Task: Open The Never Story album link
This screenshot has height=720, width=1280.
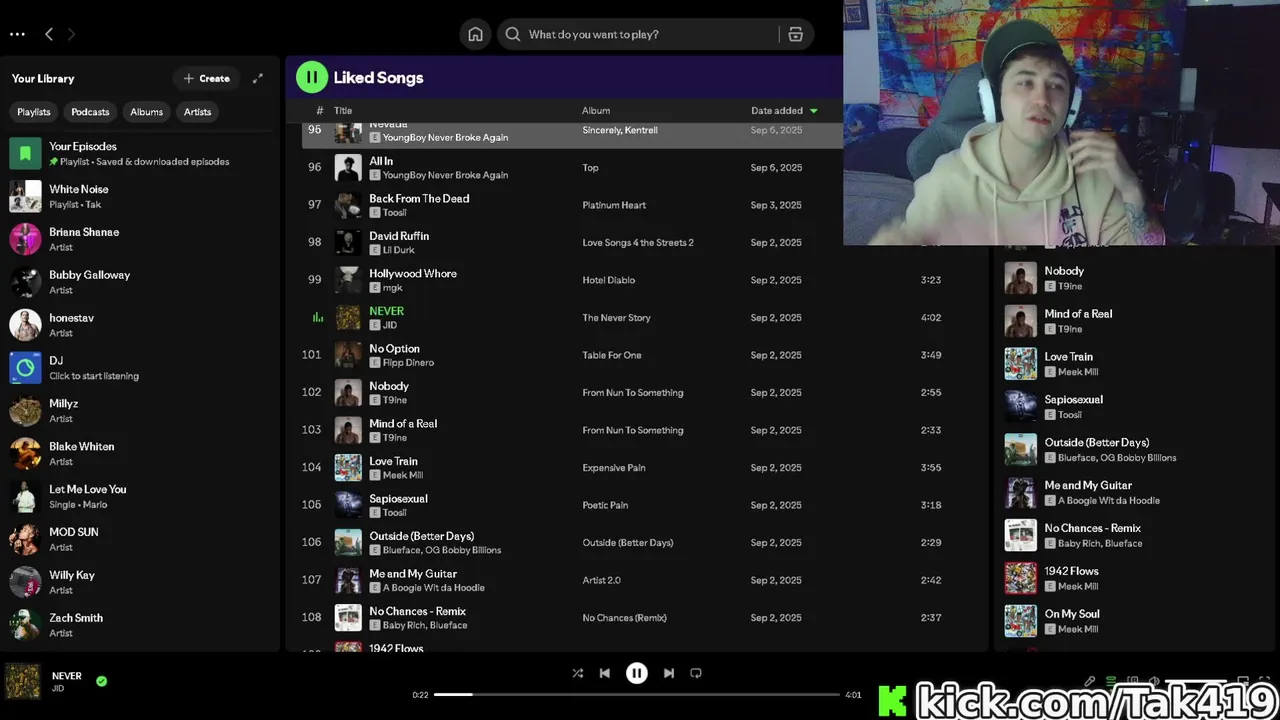Action: 617,318
